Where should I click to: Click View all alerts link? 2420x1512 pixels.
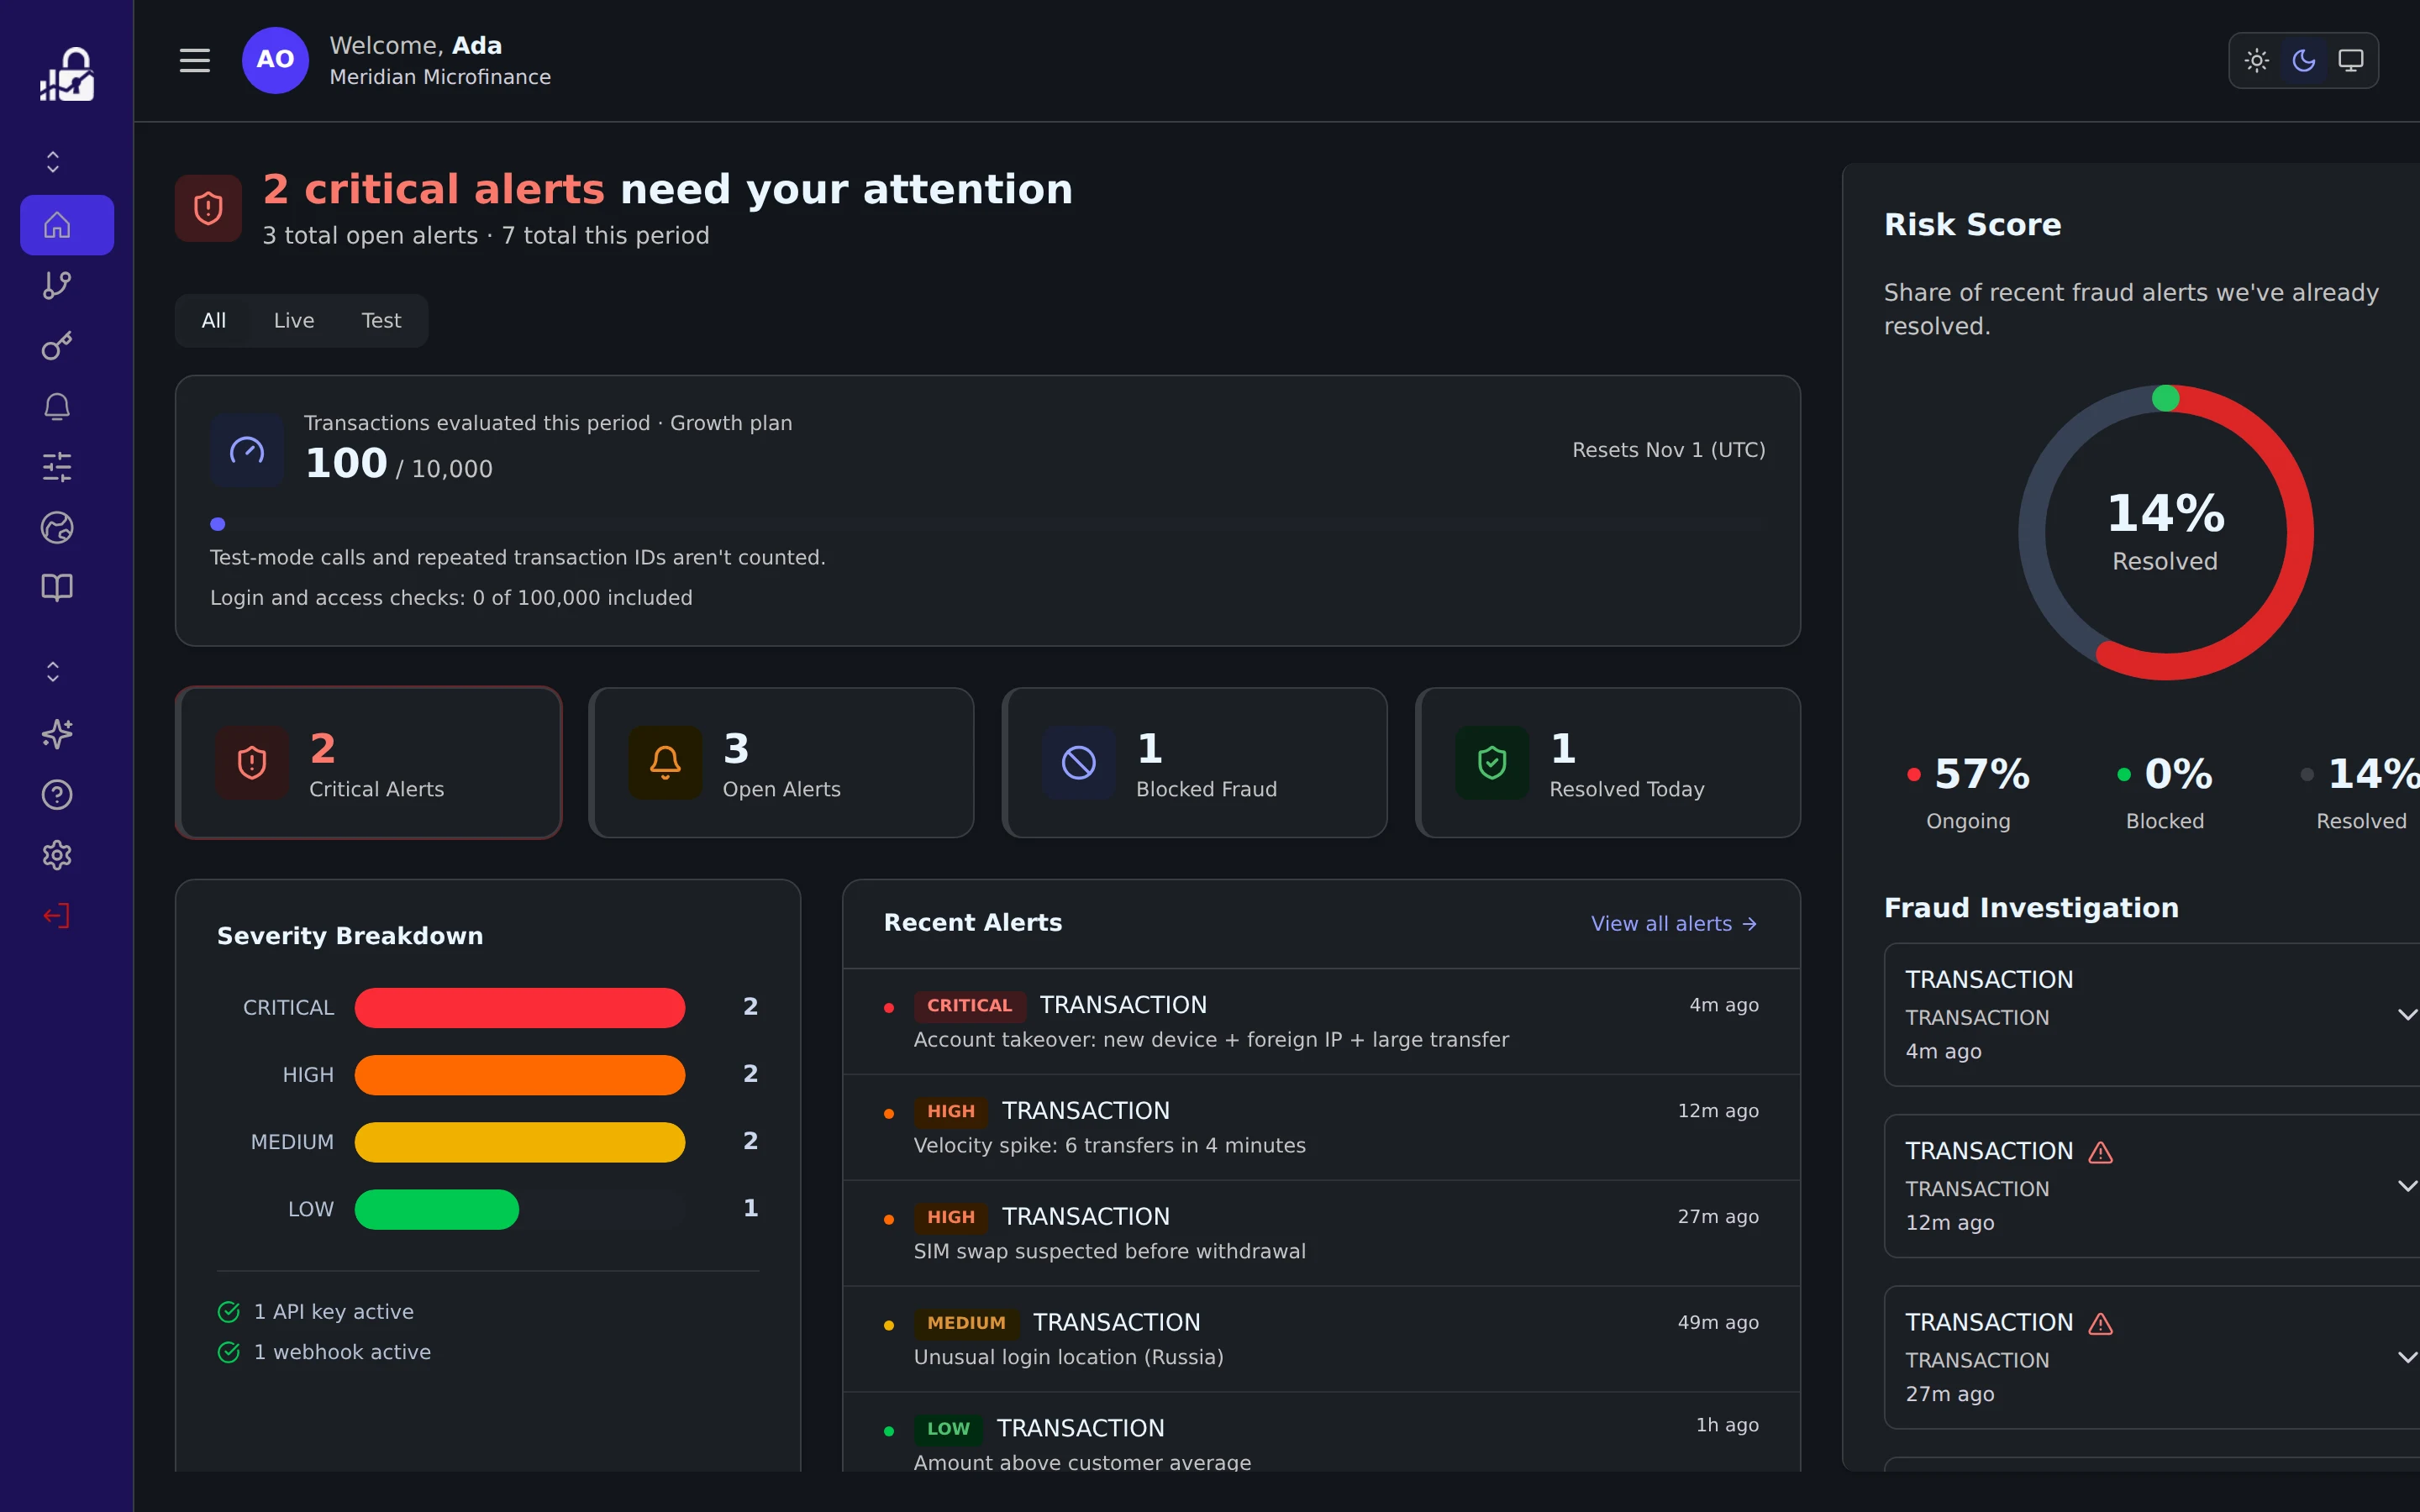[x=1674, y=924]
